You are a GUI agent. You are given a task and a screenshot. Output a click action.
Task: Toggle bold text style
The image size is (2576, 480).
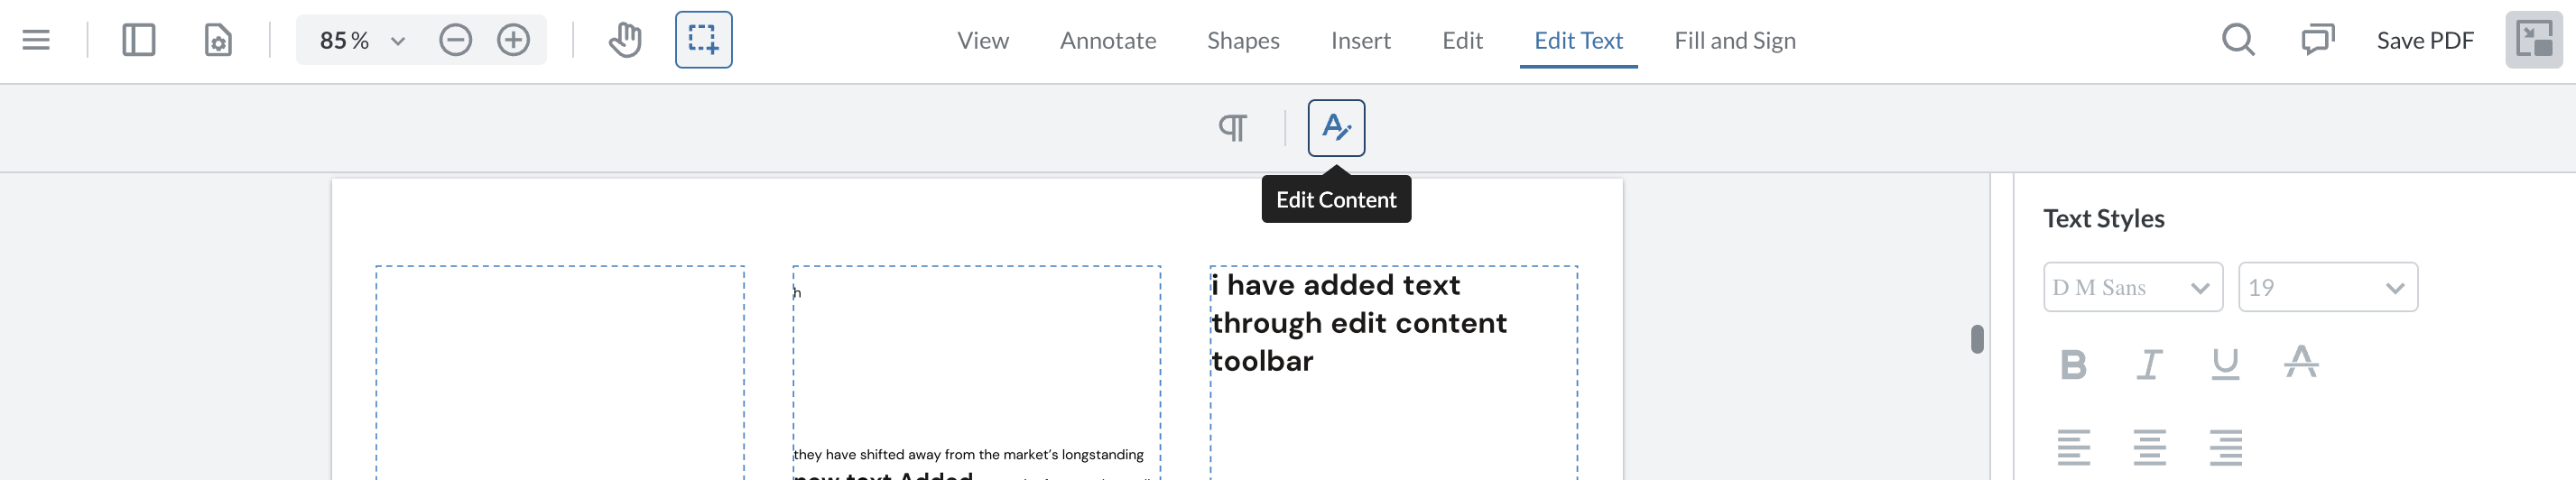[x=2074, y=364]
